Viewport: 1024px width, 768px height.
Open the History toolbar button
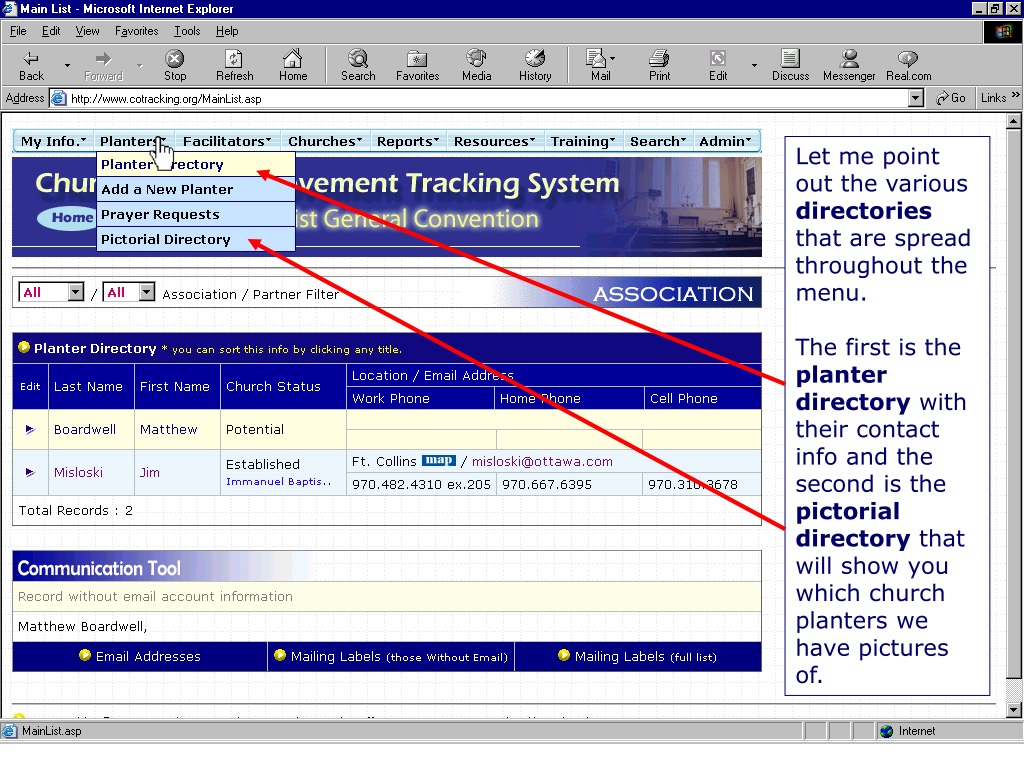[535, 65]
